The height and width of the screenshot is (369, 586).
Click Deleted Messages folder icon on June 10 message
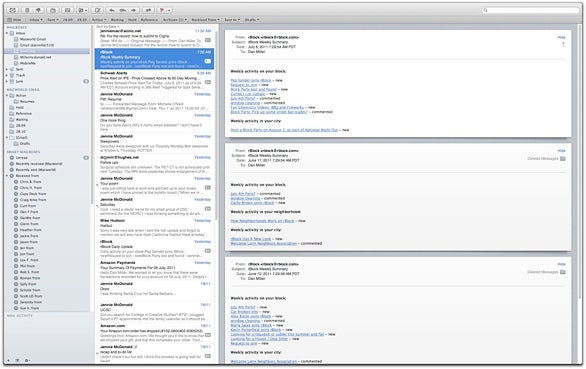[563, 272]
